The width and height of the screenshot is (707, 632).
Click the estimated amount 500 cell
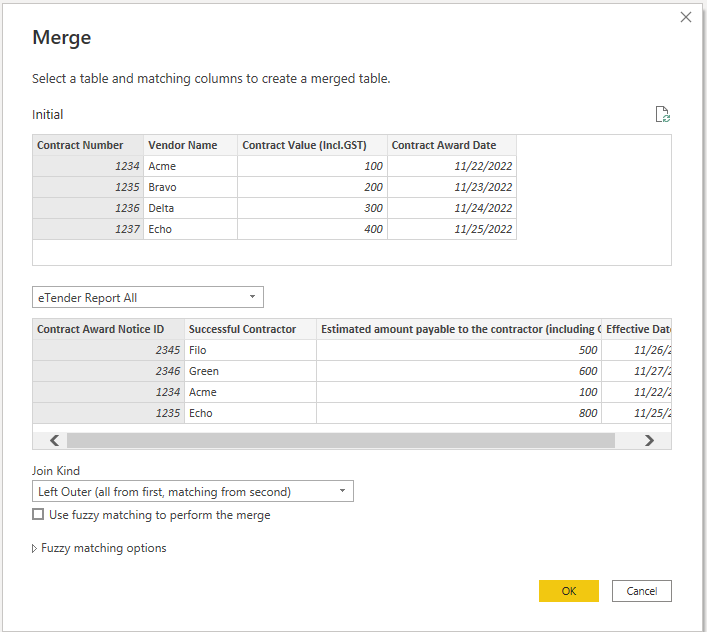[x=459, y=350]
